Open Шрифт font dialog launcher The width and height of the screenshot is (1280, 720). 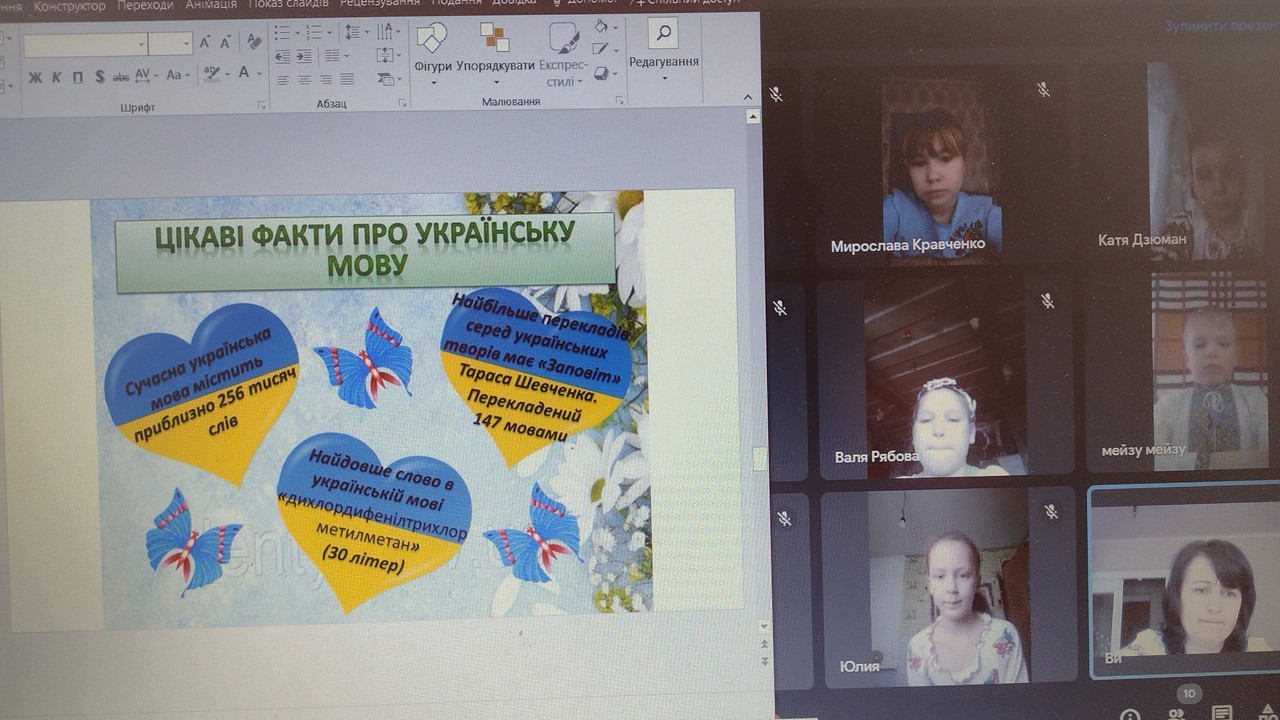click(262, 104)
